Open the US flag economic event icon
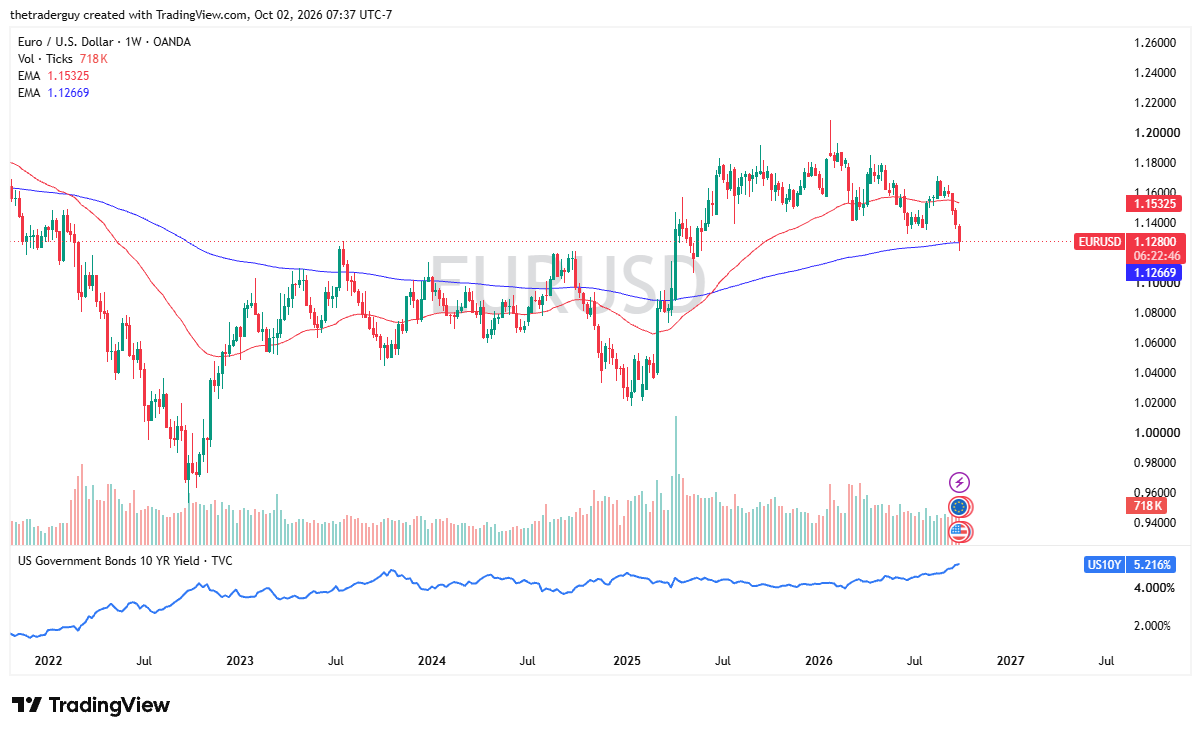This screenshot has height=735, width=1201. [959, 531]
